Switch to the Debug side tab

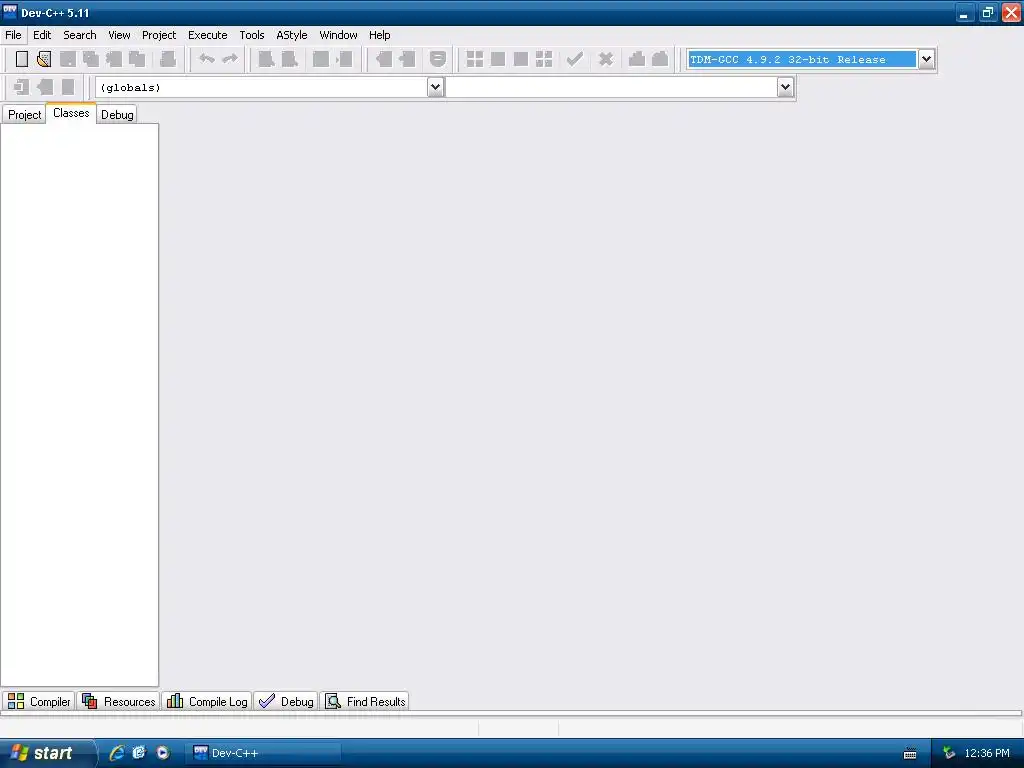point(117,114)
